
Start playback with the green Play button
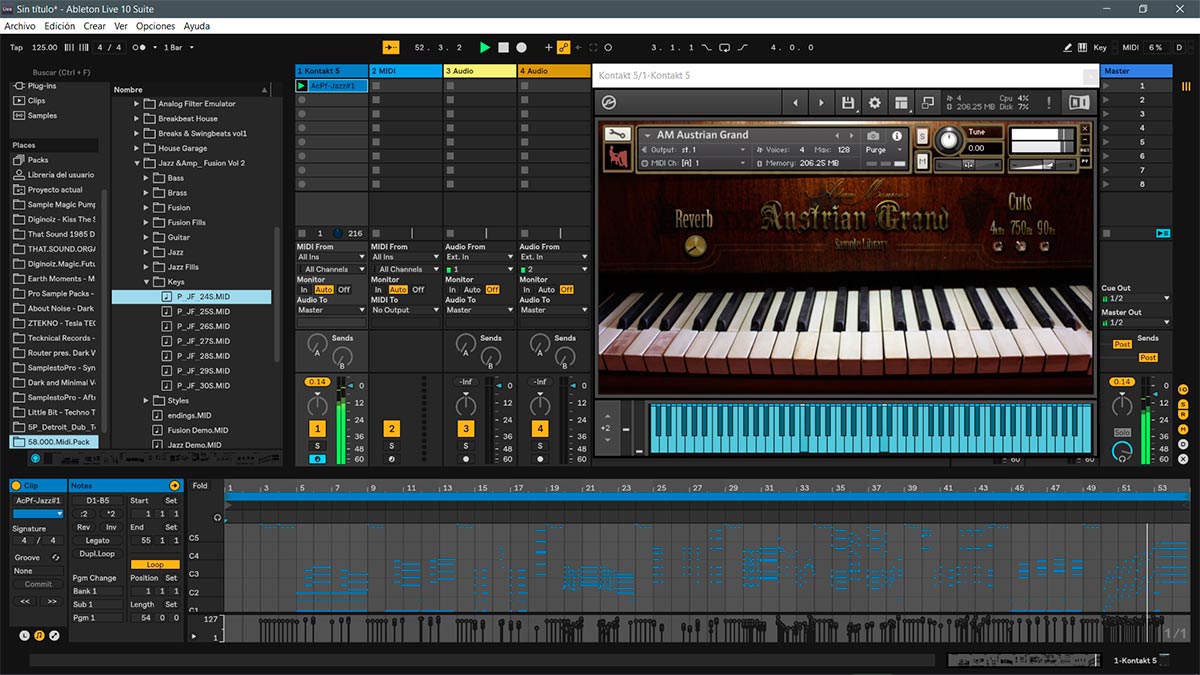click(485, 47)
